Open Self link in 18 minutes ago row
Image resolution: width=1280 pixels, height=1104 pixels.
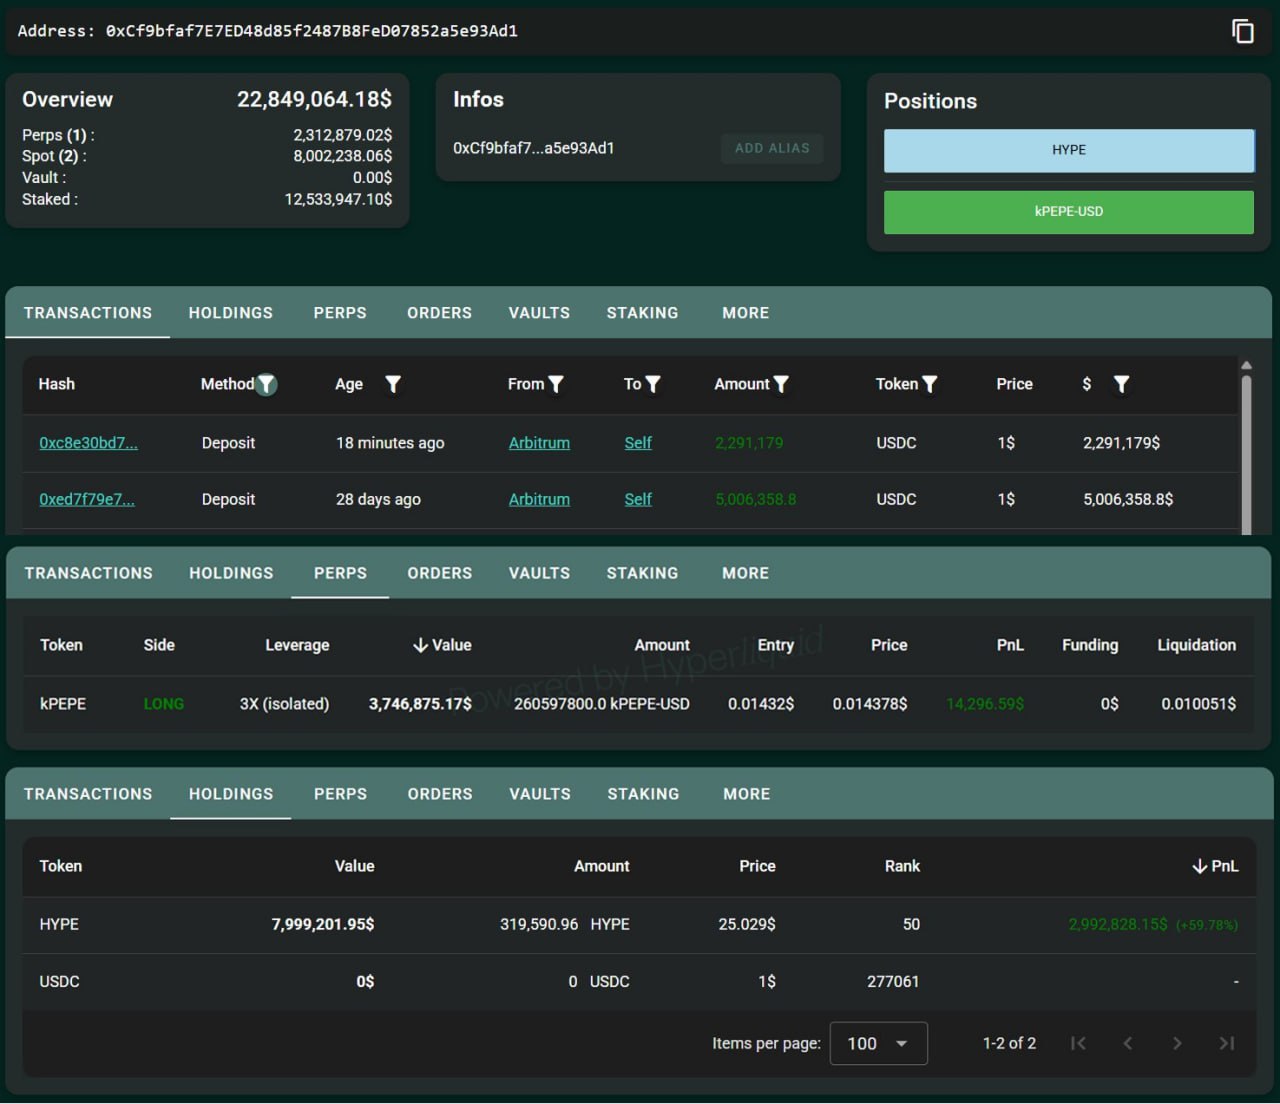click(638, 443)
